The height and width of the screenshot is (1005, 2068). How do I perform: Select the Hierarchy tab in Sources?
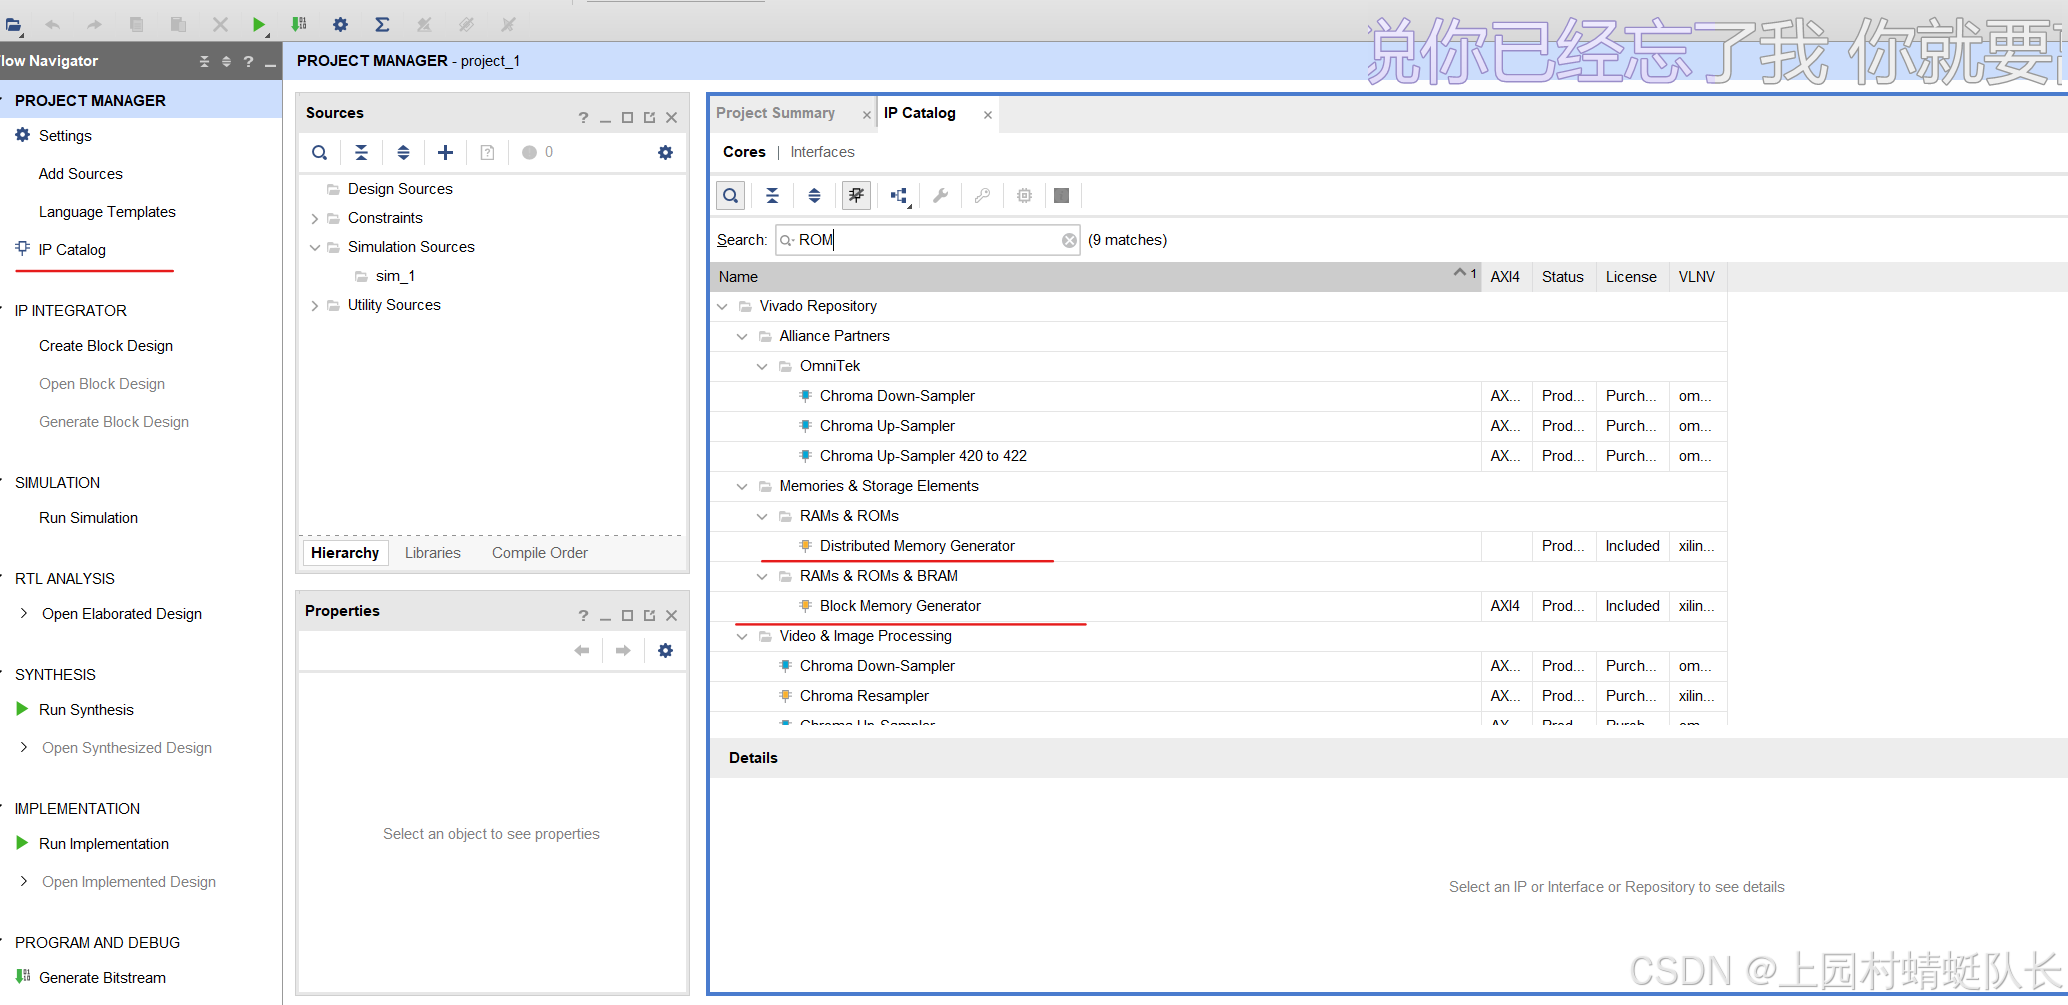point(345,553)
